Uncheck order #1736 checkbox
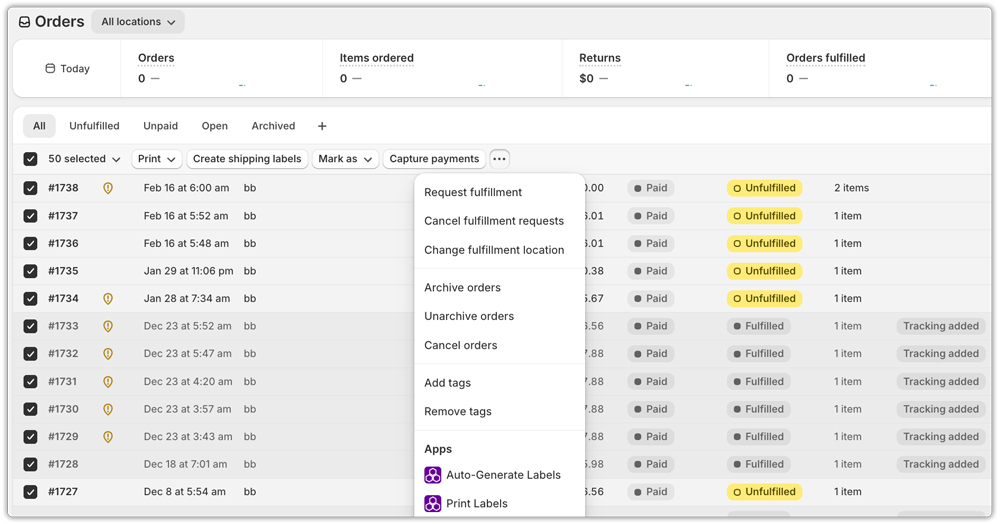This screenshot has width=1000, height=524. [x=30, y=244]
